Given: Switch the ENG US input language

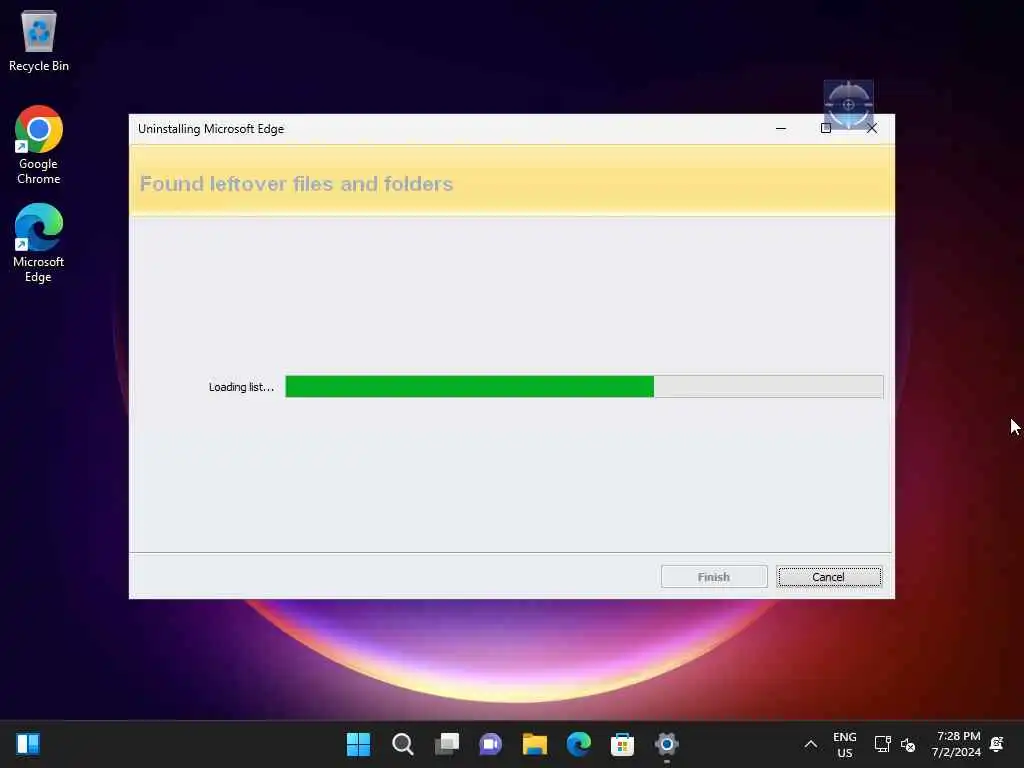Looking at the screenshot, I should (x=844, y=744).
